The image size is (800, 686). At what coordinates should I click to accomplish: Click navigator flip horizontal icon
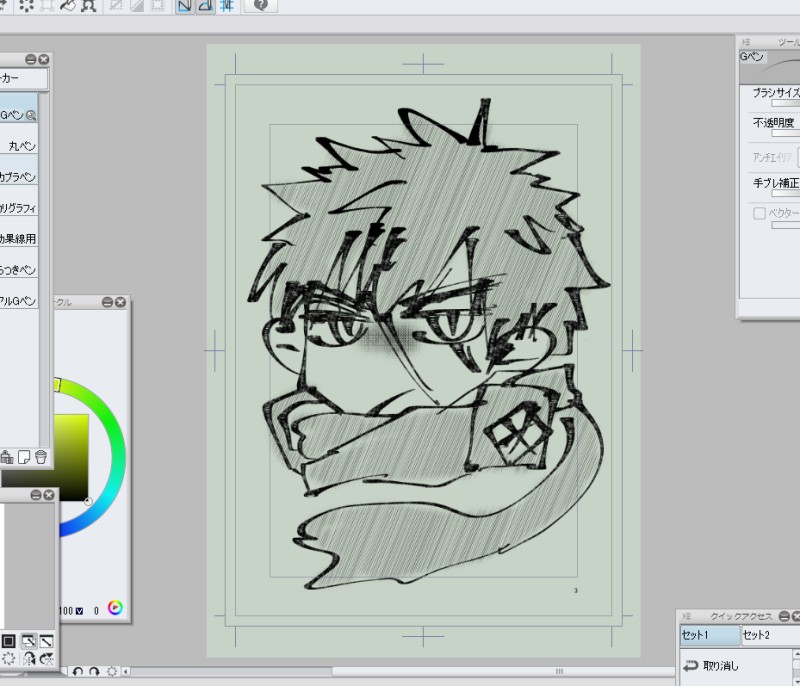tap(29, 659)
